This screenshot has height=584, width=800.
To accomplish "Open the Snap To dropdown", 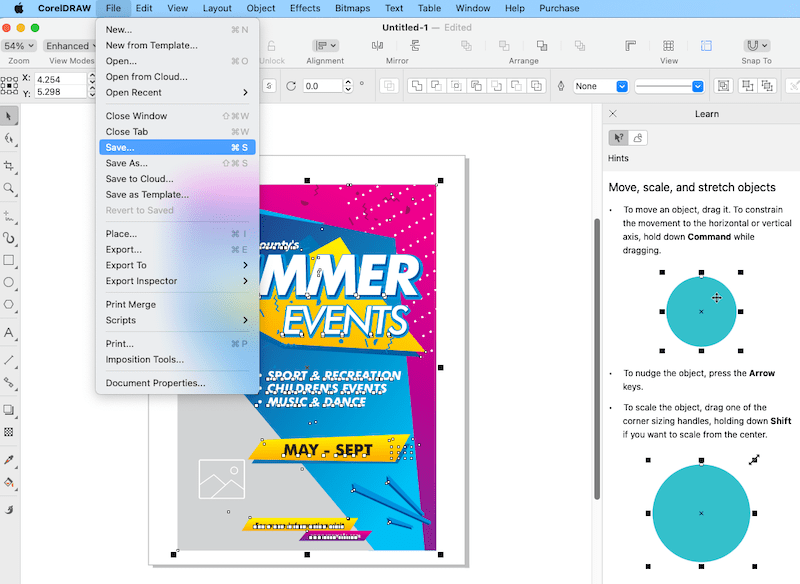I will click(757, 46).
